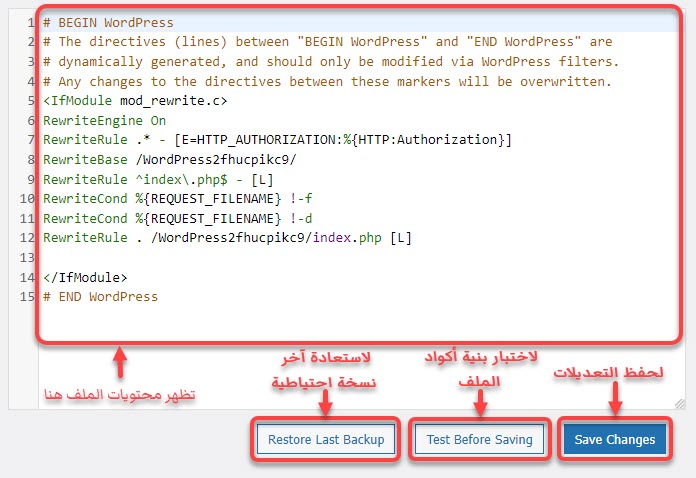Click the editor resize handle corner
Image resolution: width=696 pixels, height=478 pixels.
[679, 403]
